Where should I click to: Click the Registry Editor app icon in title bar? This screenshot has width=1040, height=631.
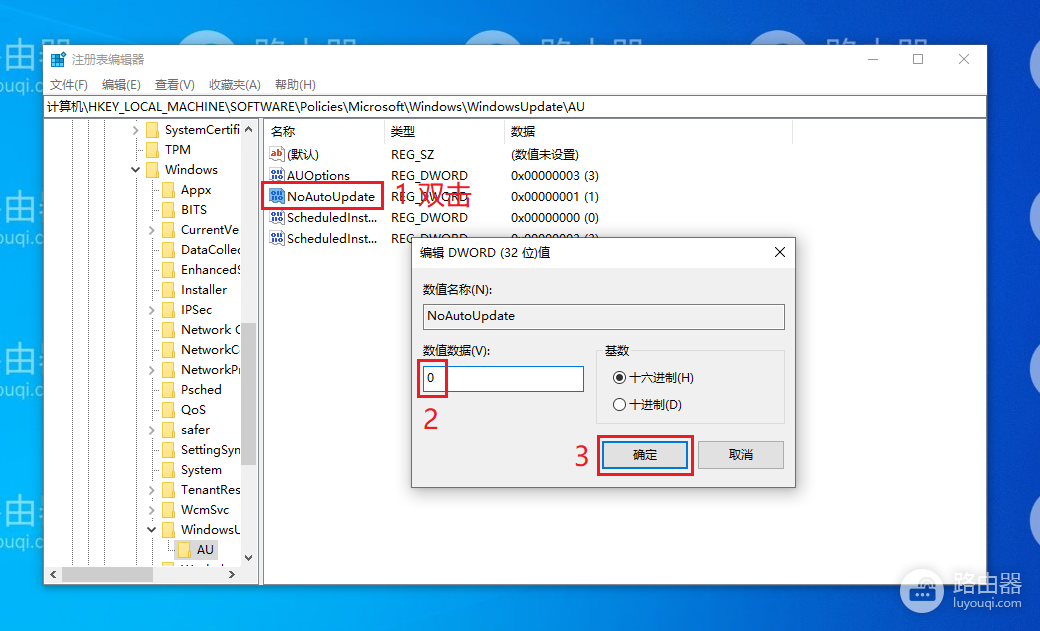click(58, 60)
